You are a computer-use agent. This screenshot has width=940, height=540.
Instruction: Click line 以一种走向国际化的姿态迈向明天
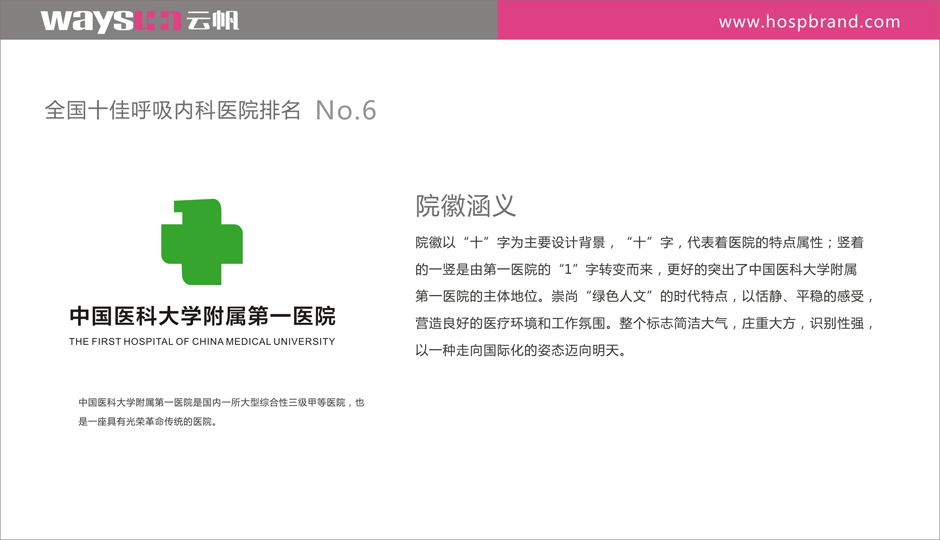pyautogui.click(x=521, y=350)
